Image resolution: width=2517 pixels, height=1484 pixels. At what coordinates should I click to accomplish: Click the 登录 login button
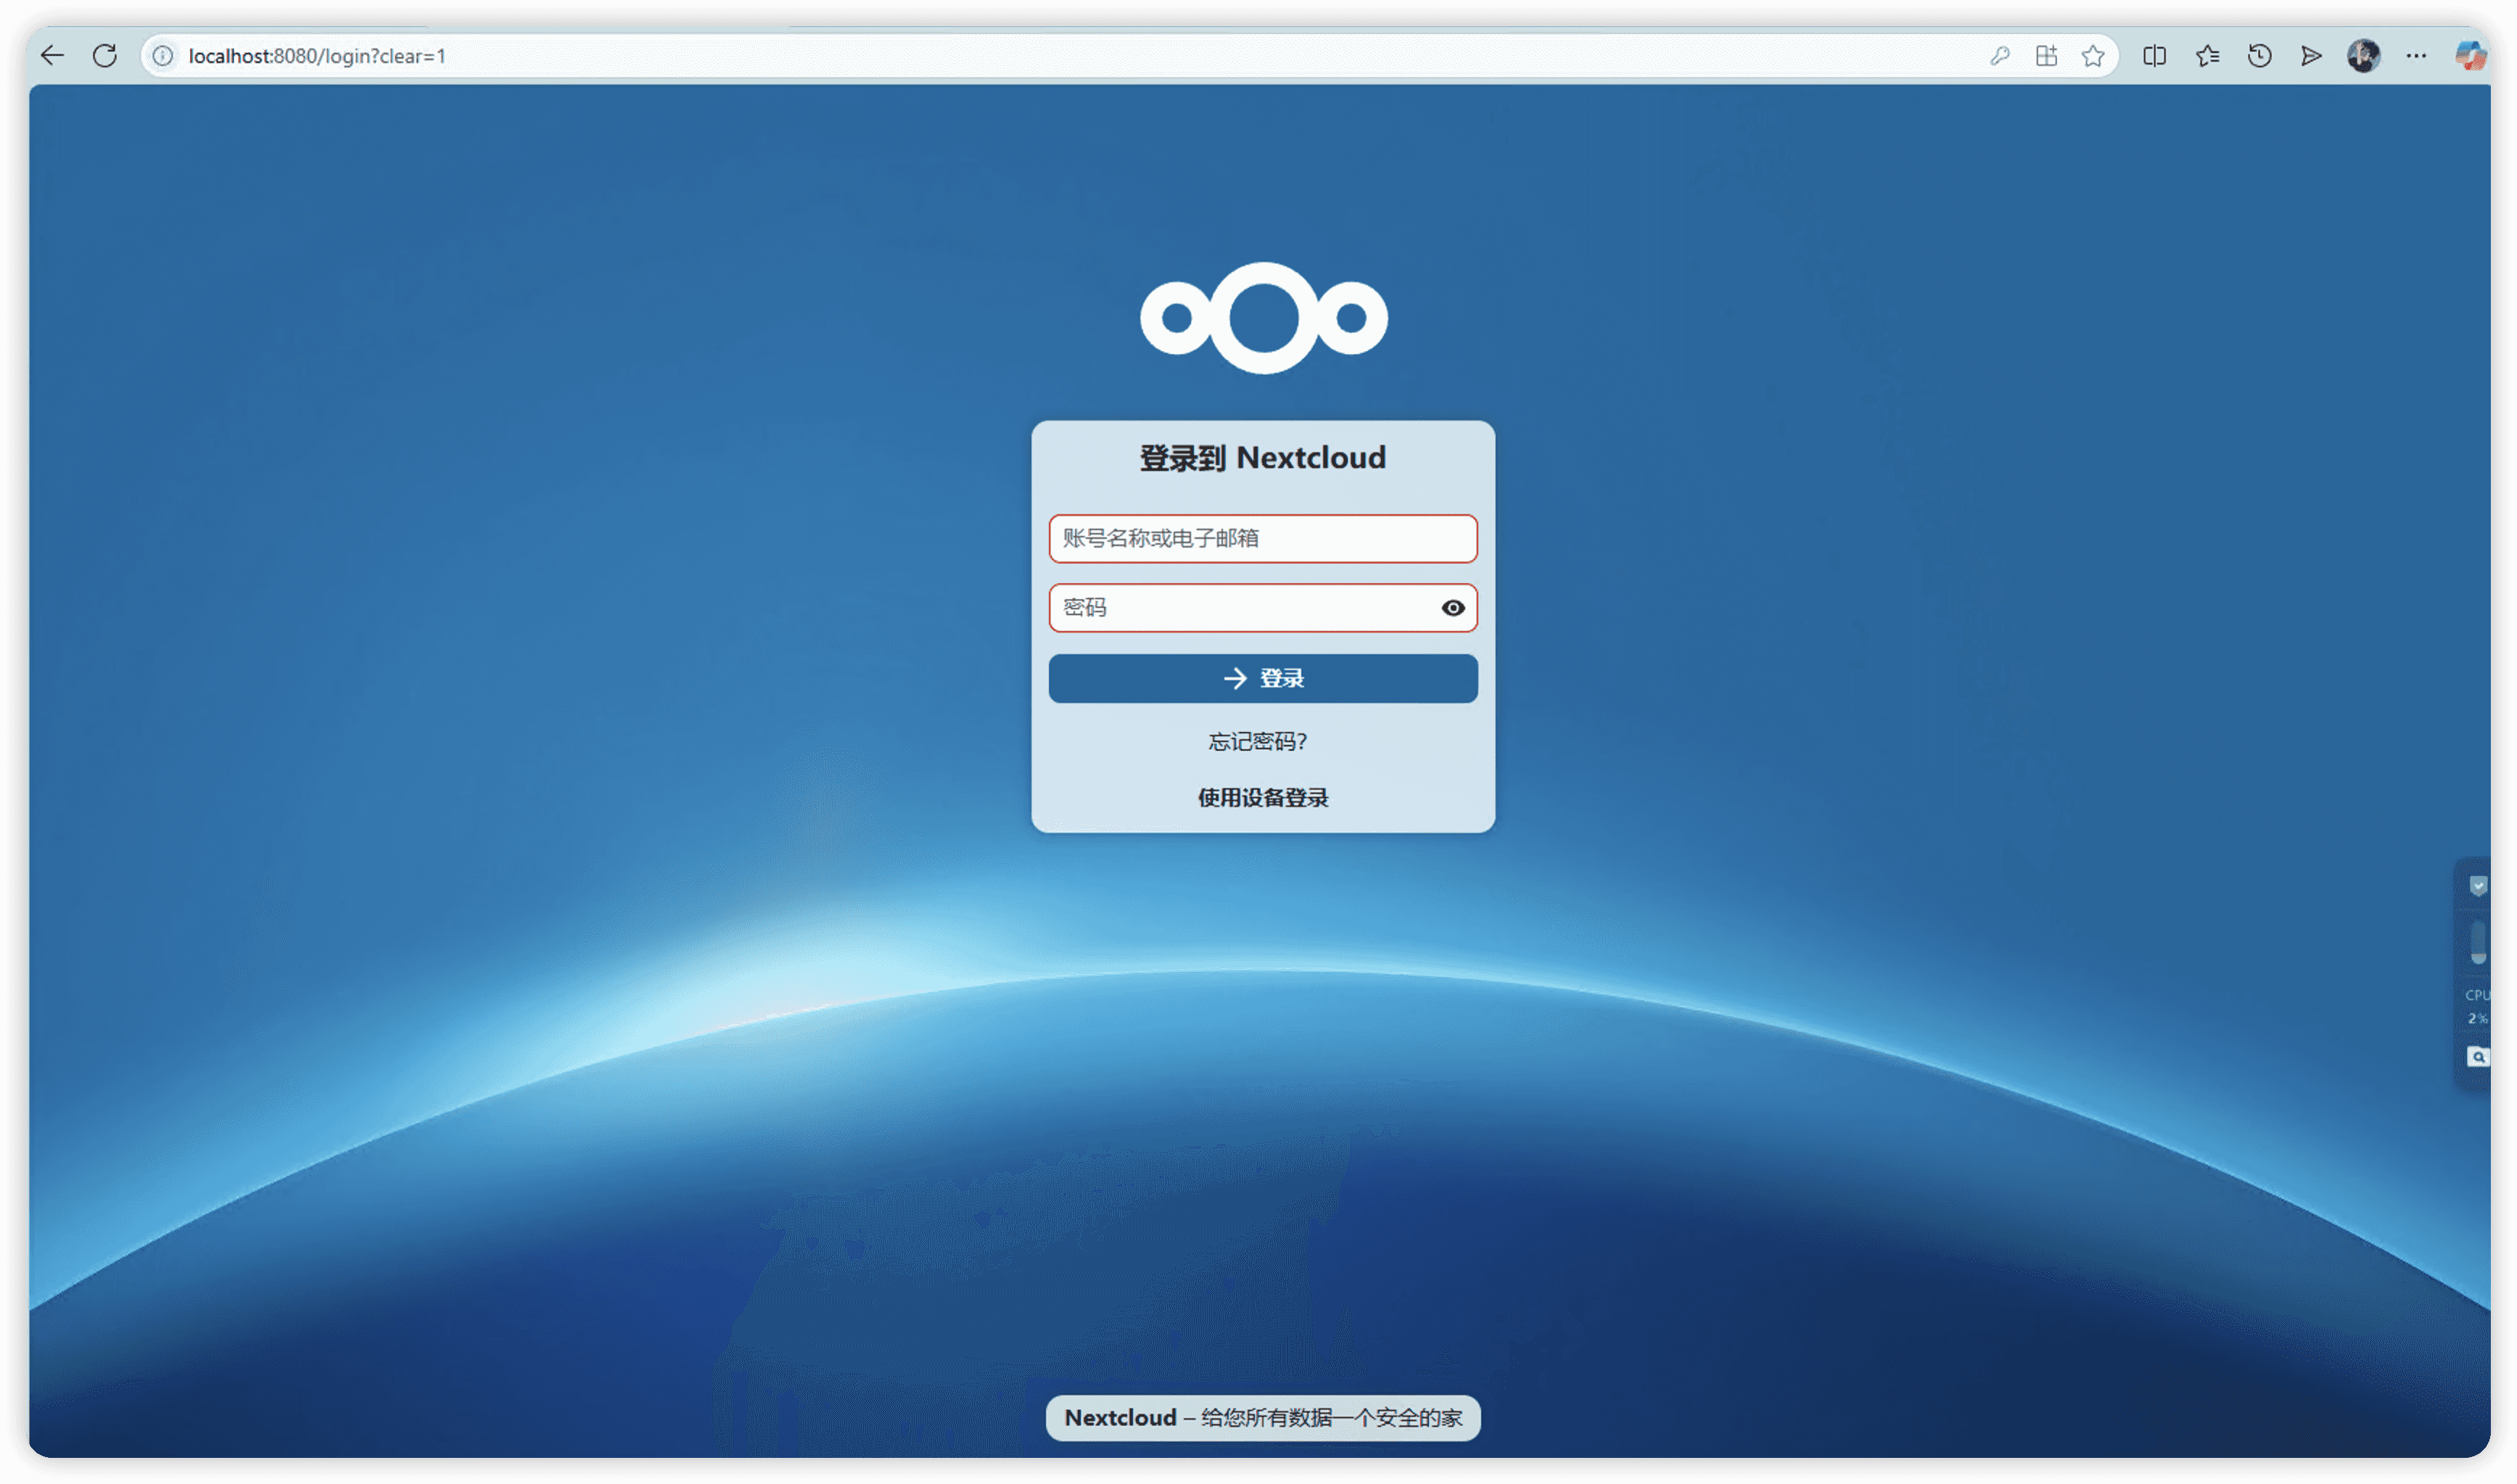(x=1263, y=679)
